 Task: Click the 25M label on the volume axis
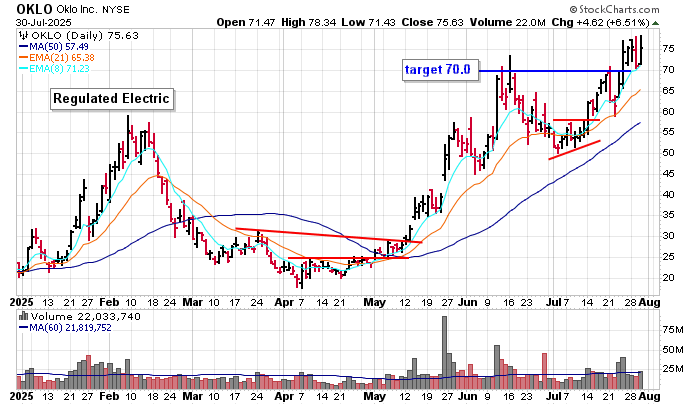(673, 369)
